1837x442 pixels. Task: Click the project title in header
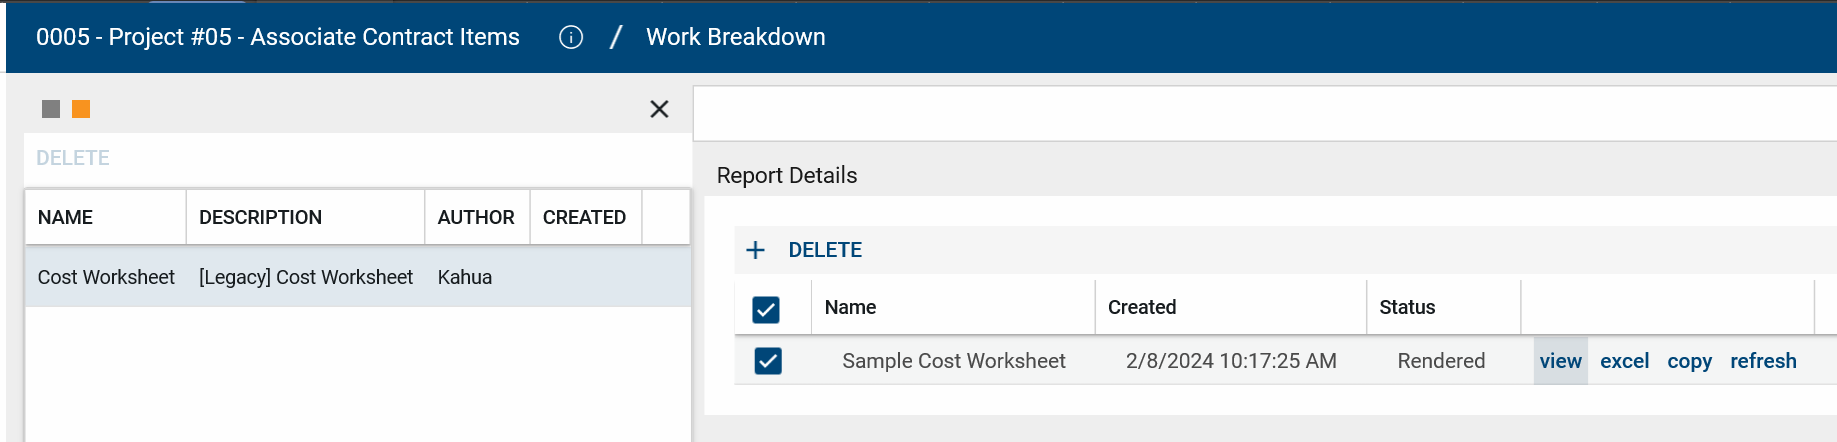pos(278,37)
